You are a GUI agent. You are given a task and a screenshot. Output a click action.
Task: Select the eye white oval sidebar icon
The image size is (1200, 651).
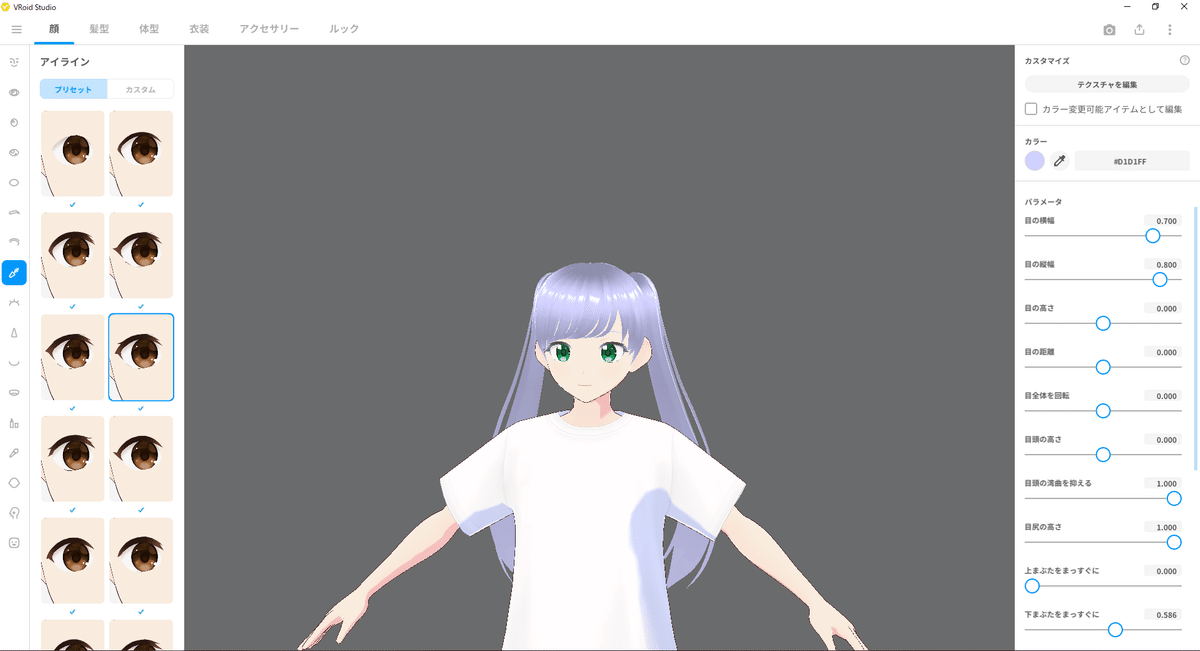pos(14,183)
